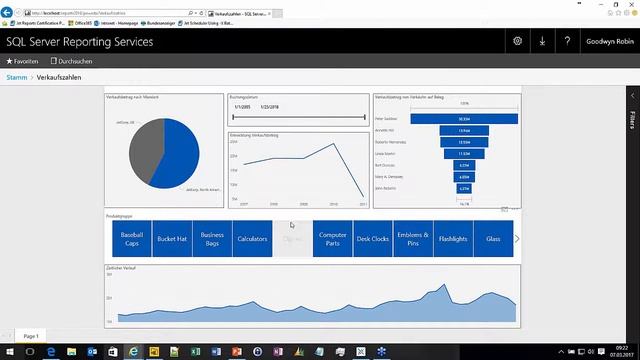Filter by Calculators tile

252,239
